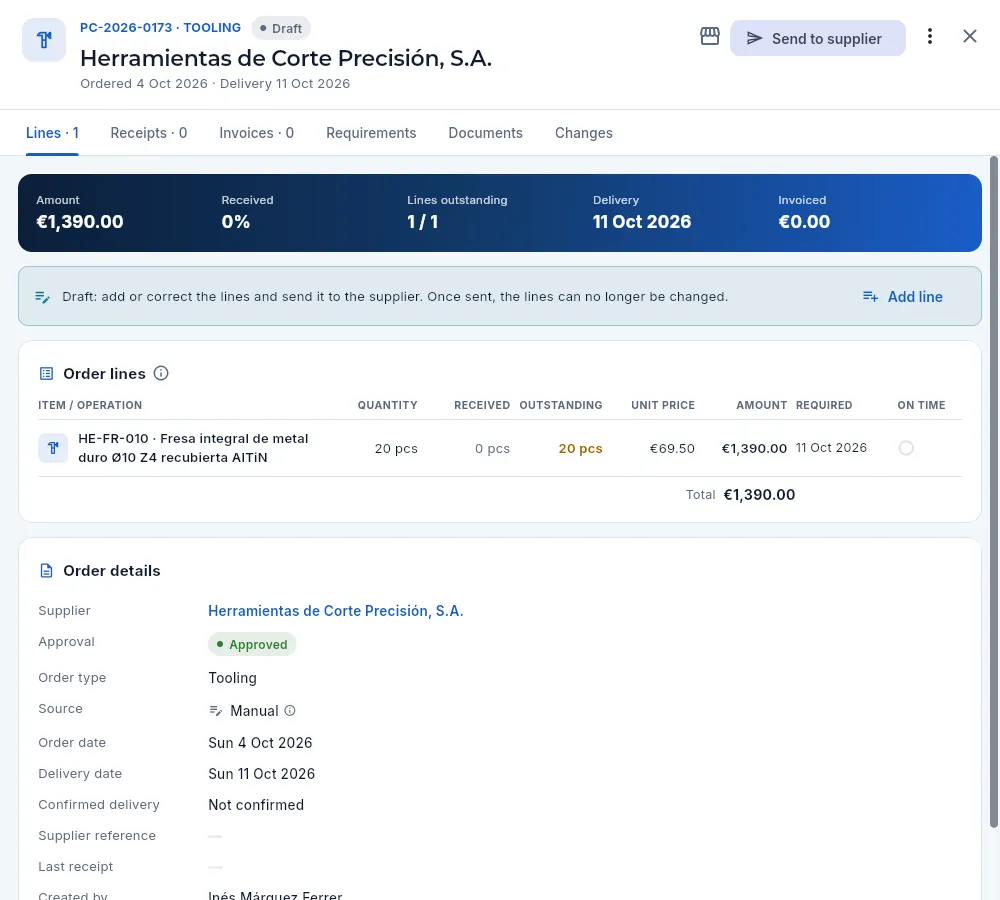Click the Lines outstanding 1 / 1 value
This screenshot has height=900, width=1000.
point(423,222)
